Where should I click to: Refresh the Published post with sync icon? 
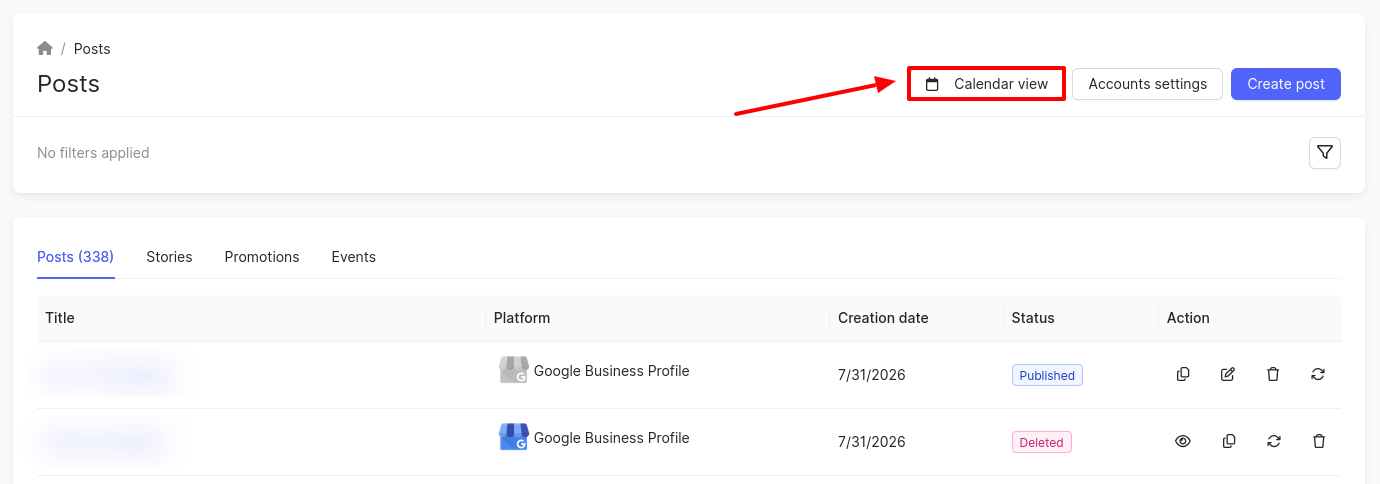click(1318, 374)
